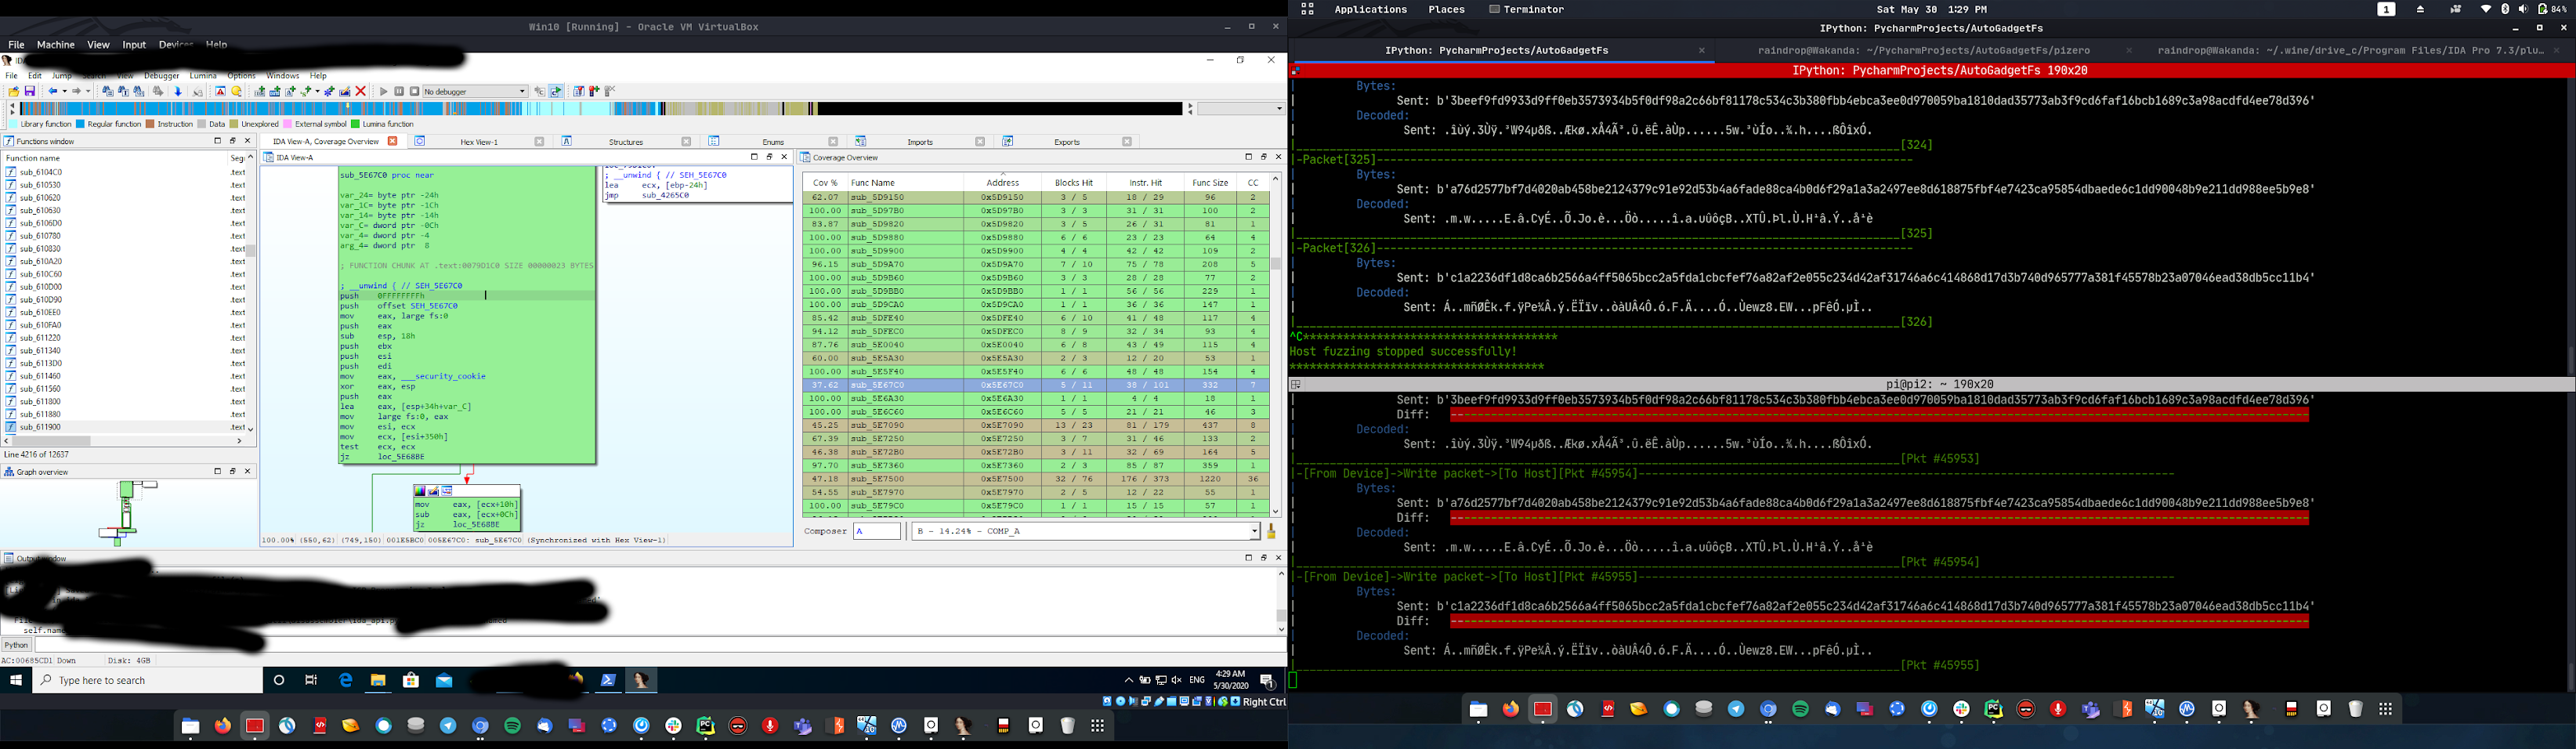Viewport: 2576px width, 749px height.
Task: Click the paintbrush icon beside coverage combobox
Action: pos(1272,532)
